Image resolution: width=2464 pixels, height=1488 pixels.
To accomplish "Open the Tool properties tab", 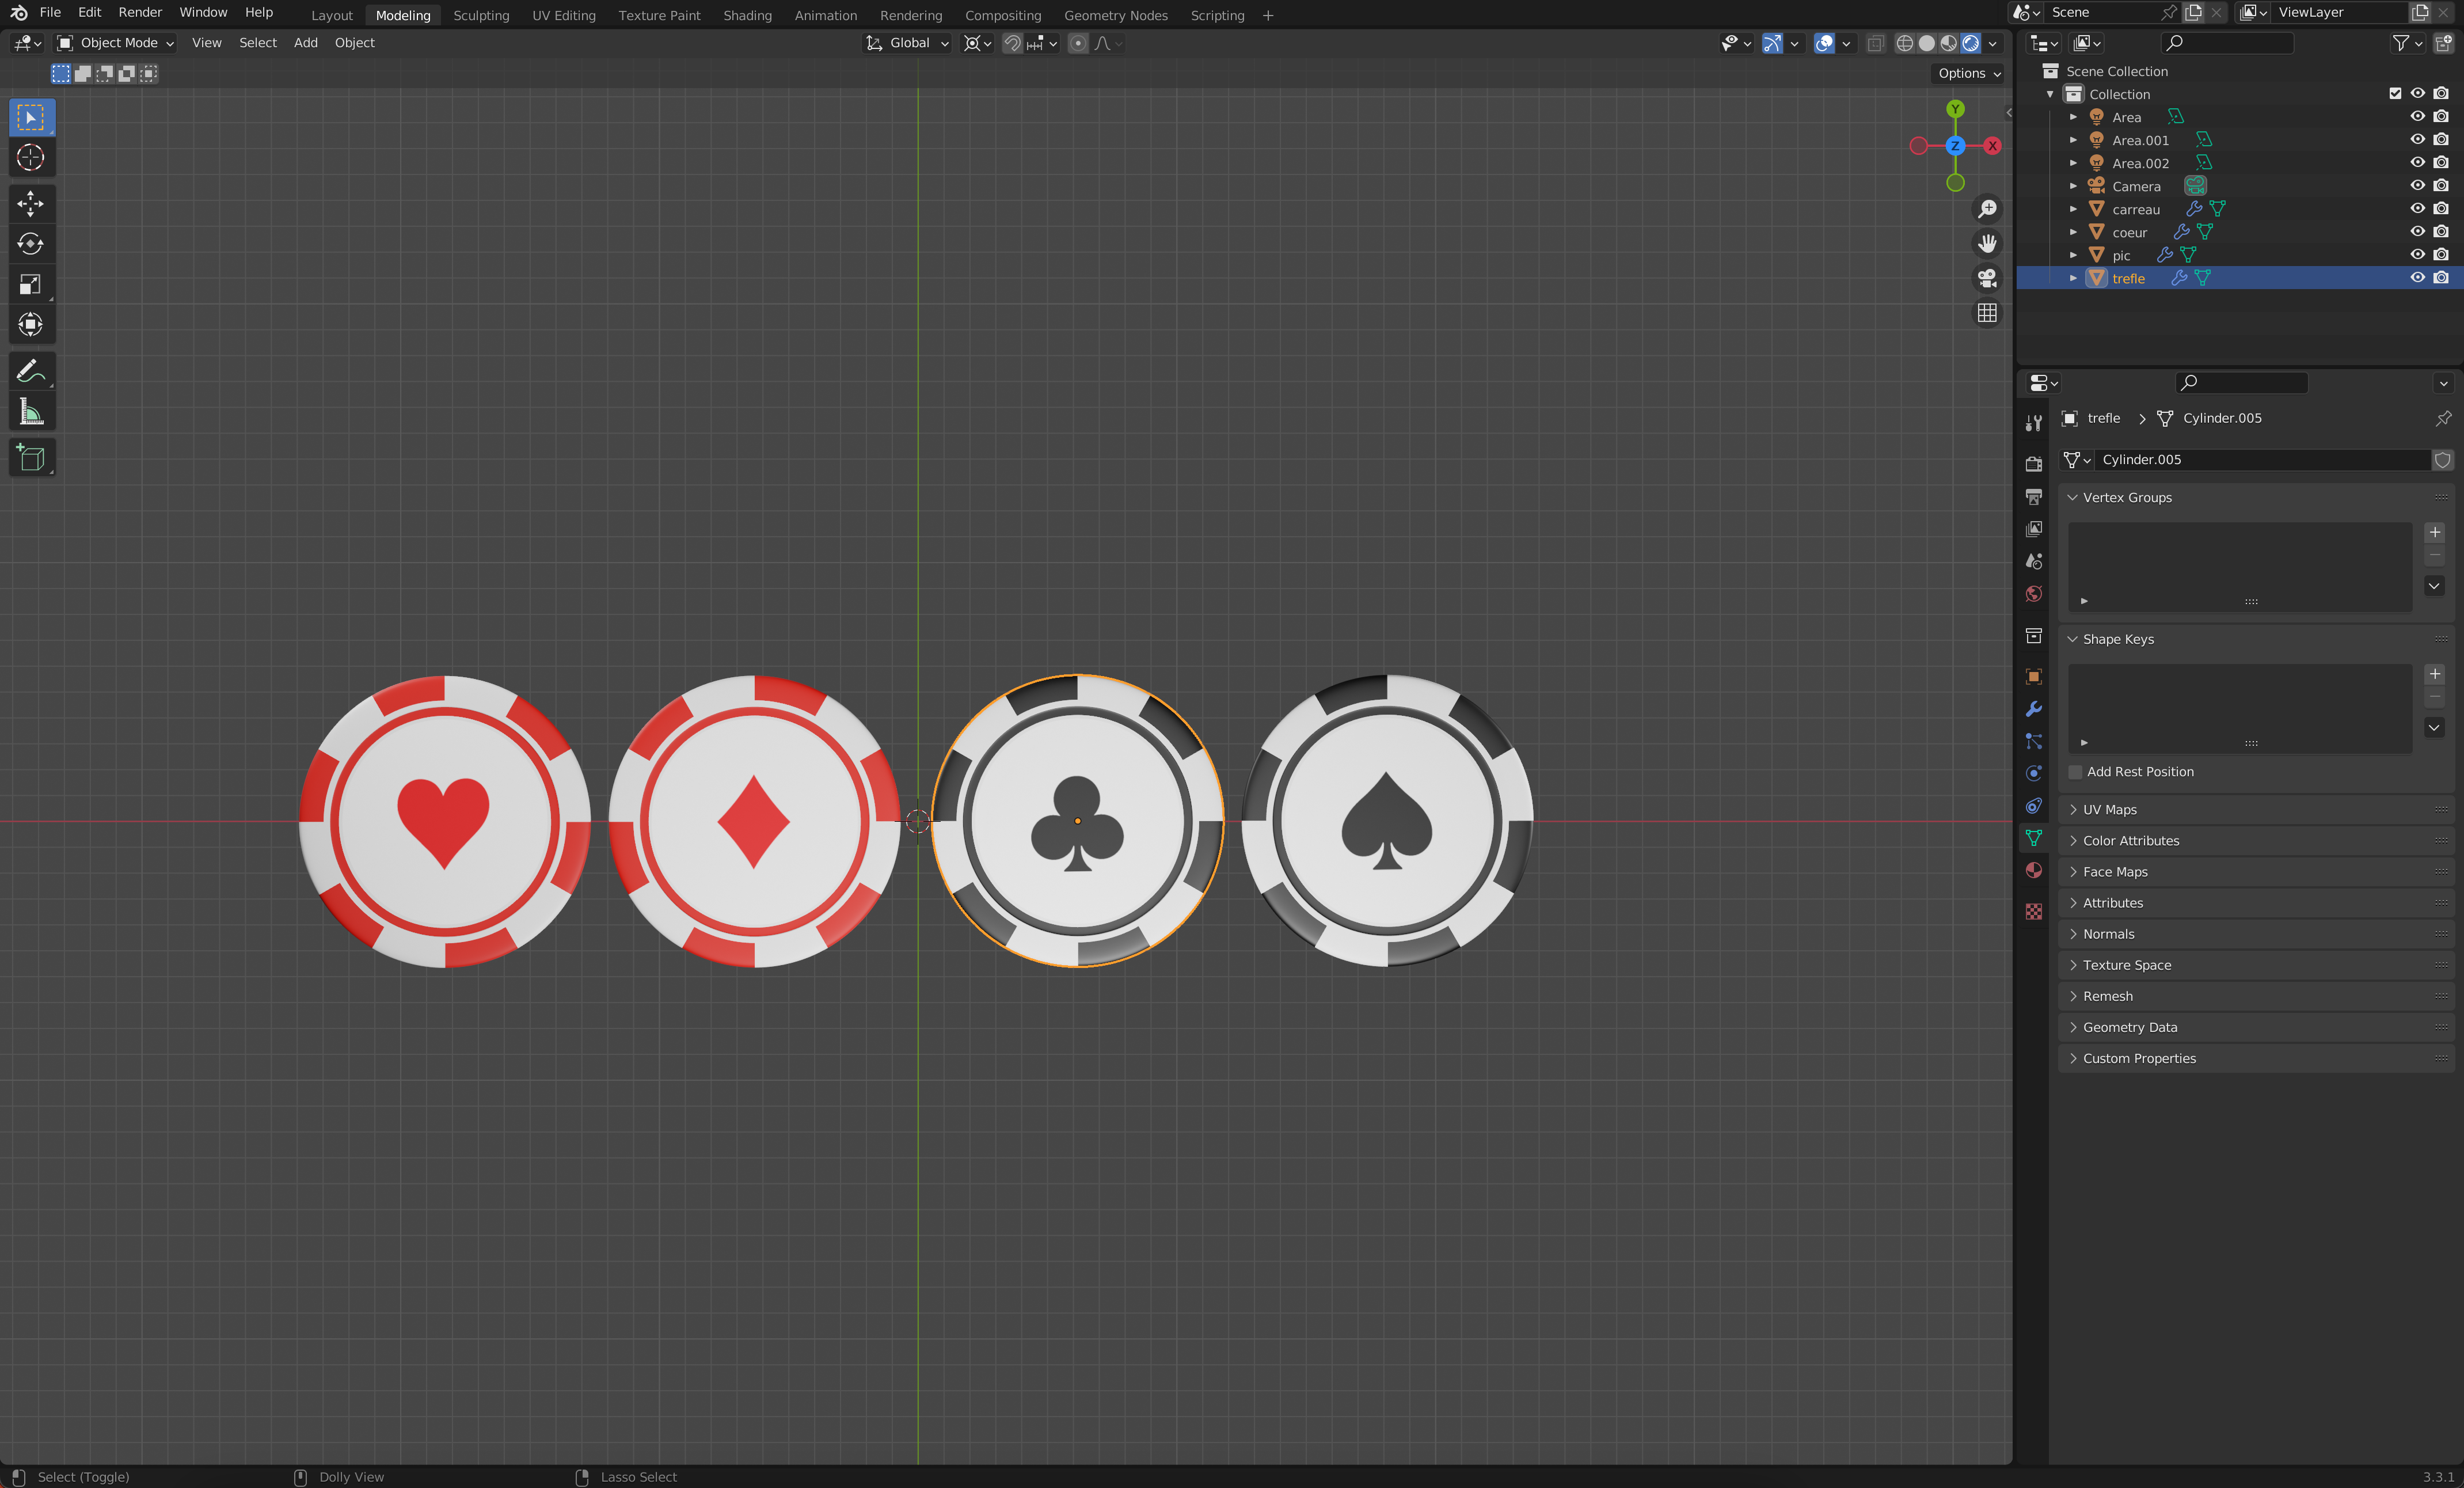I will click(x=2034, y=423).
